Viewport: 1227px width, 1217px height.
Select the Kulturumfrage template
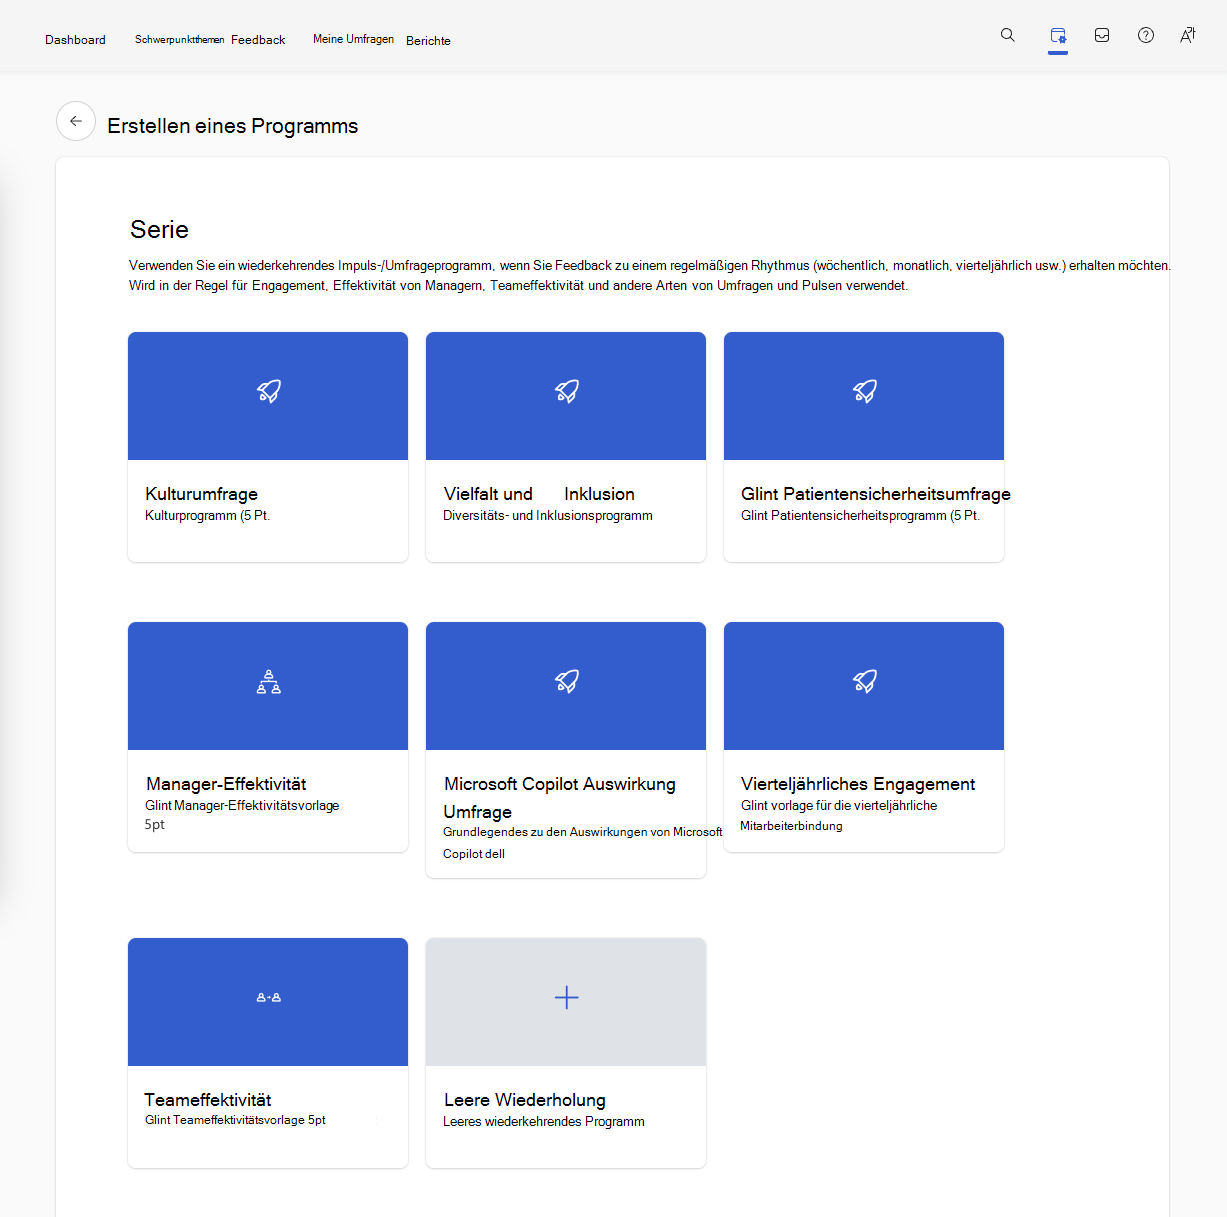[267, 447]
